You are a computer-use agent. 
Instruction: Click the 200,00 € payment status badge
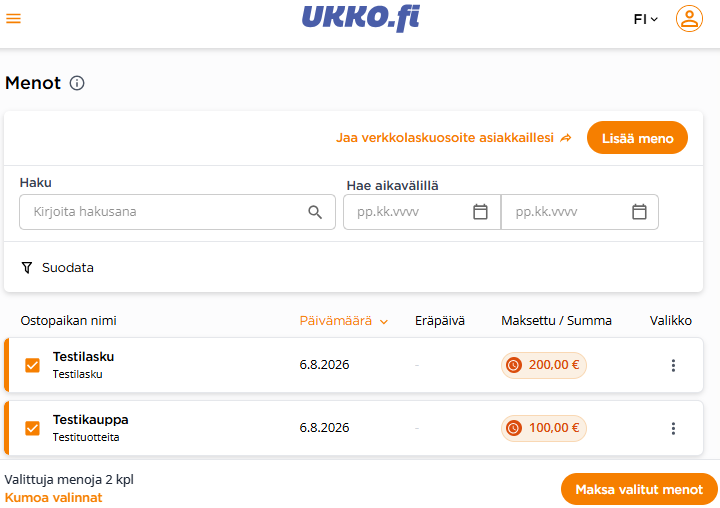click(x=544, y=366)
